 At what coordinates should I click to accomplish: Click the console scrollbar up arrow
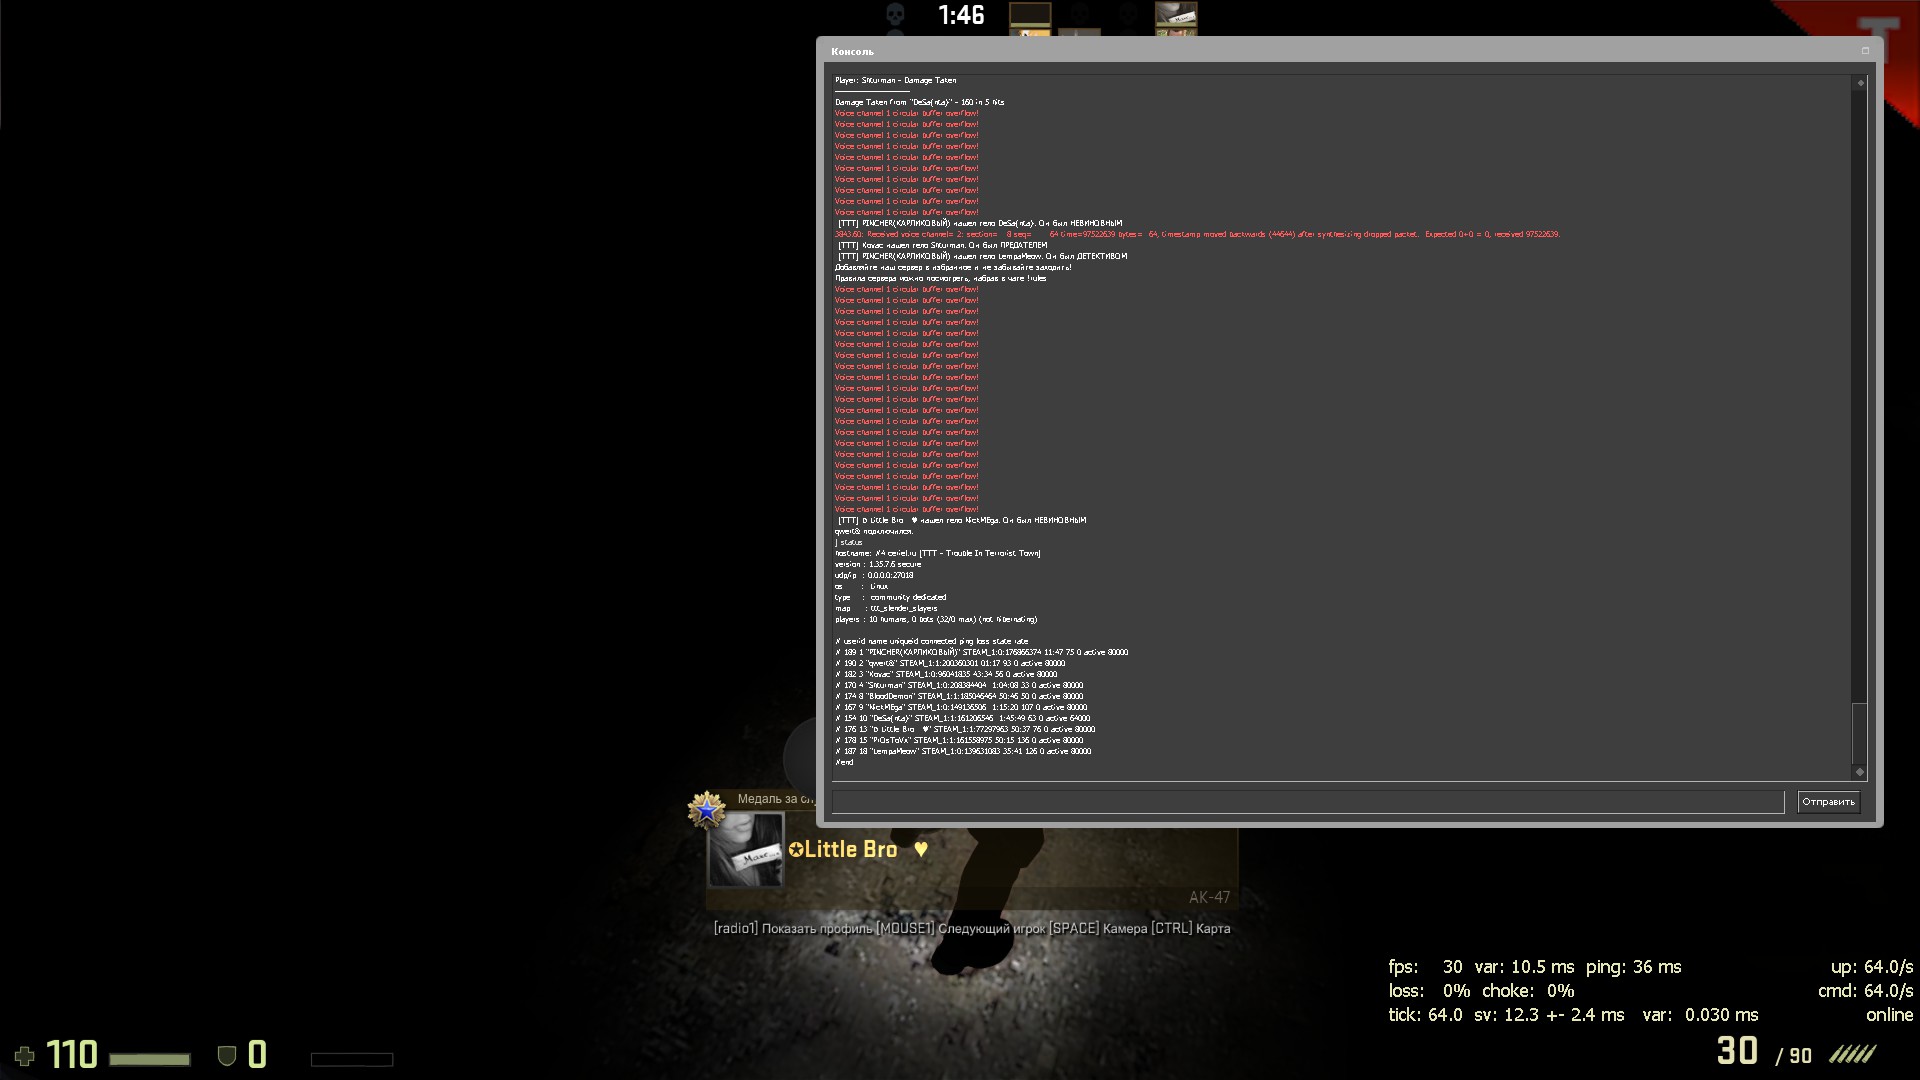tap(1860, 83)
